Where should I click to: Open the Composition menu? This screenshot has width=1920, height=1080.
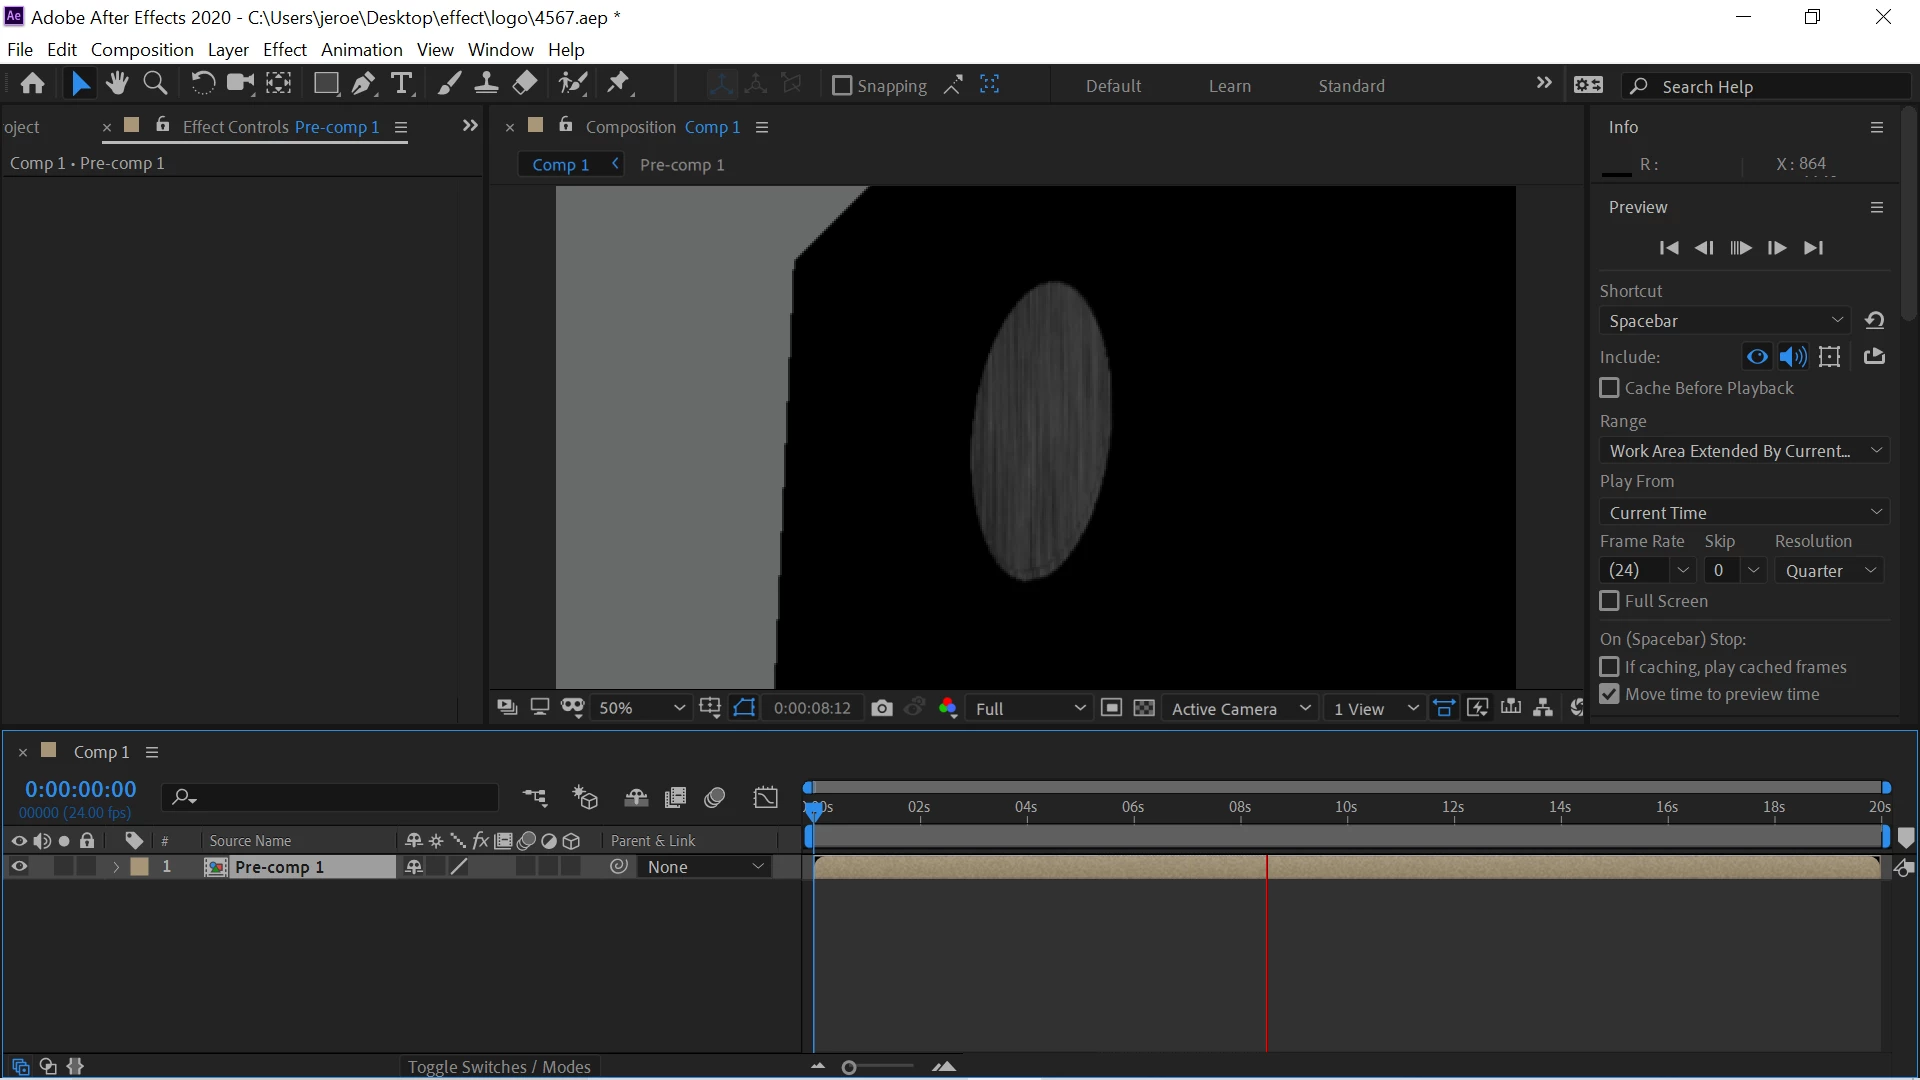pyautogui.click(x=142, y=49)
